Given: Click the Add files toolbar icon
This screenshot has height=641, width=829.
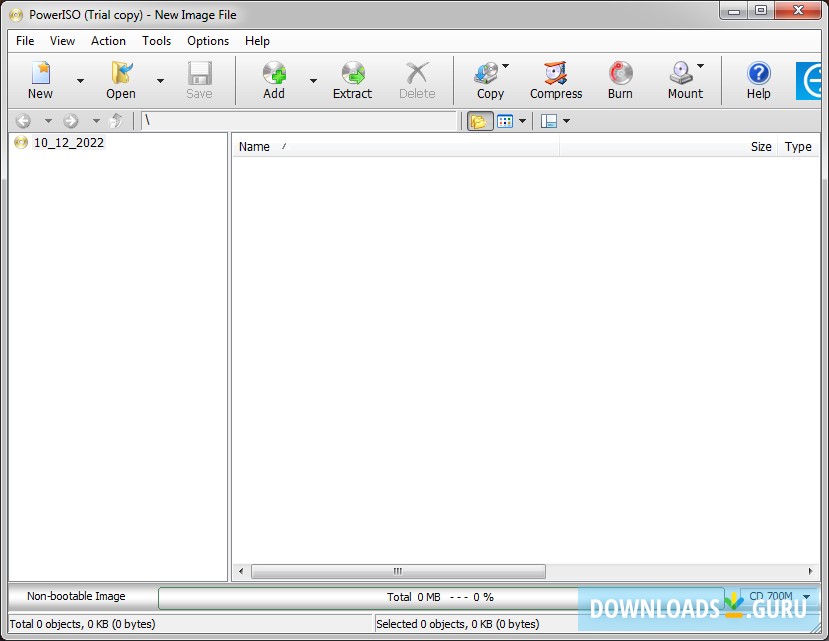Looking at the screenshot, I should tap(274, 74).
